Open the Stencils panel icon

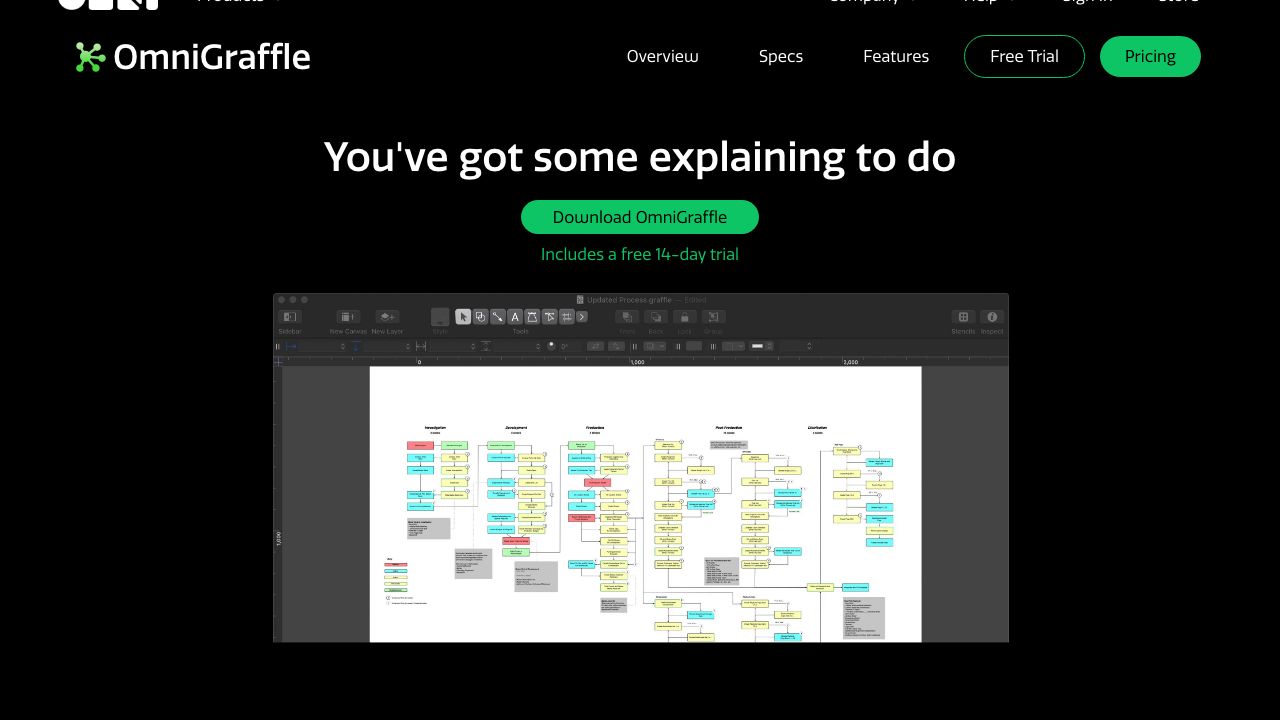(963, 317)
